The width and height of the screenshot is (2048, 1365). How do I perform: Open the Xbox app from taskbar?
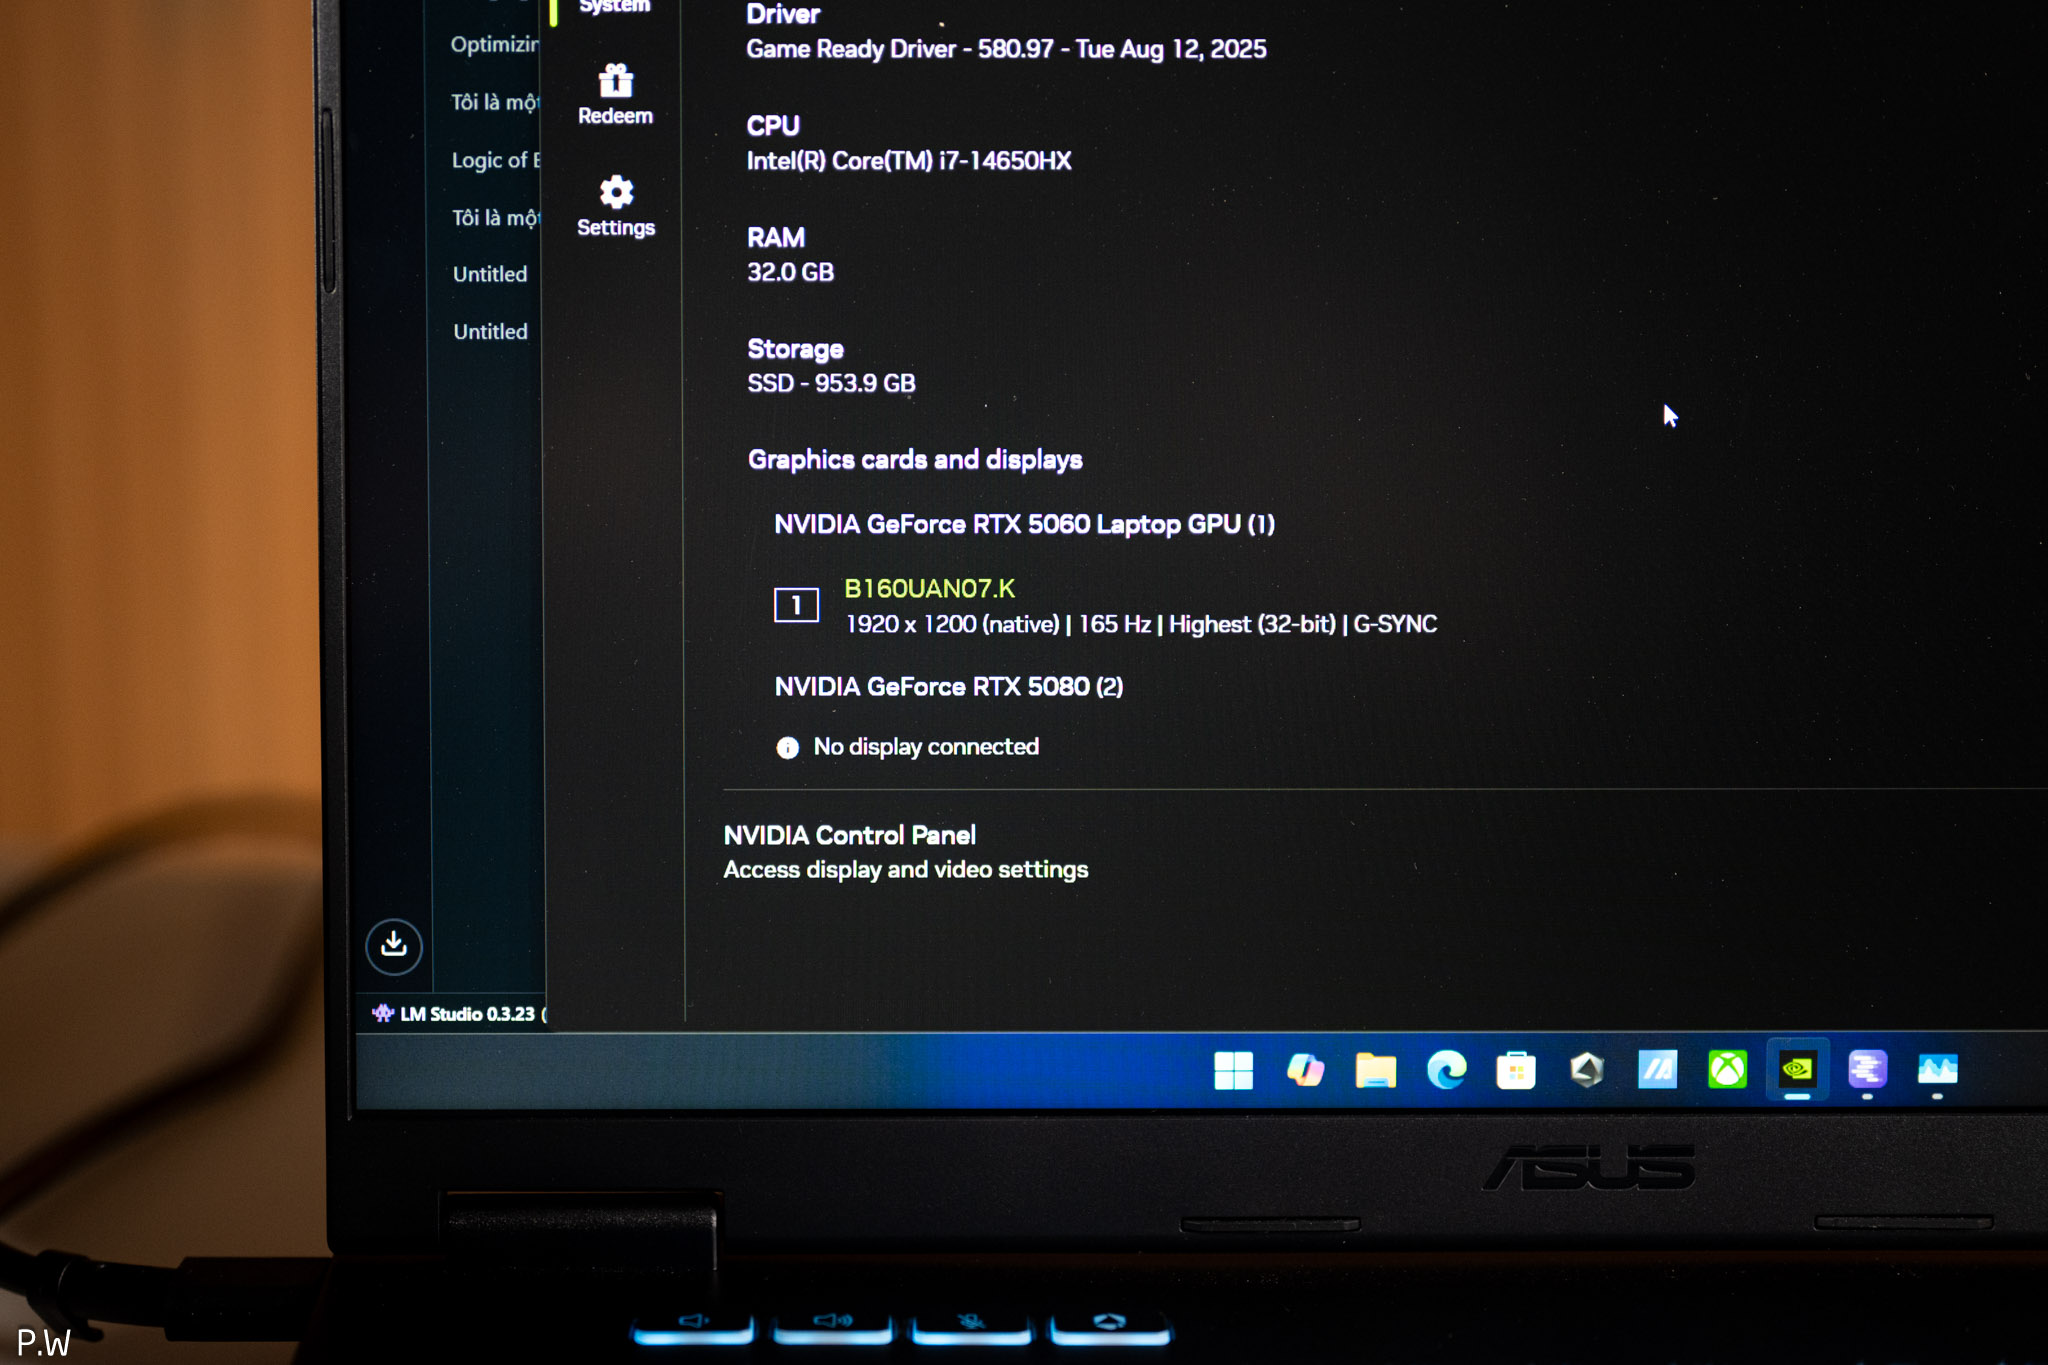click(1727, 1070)
